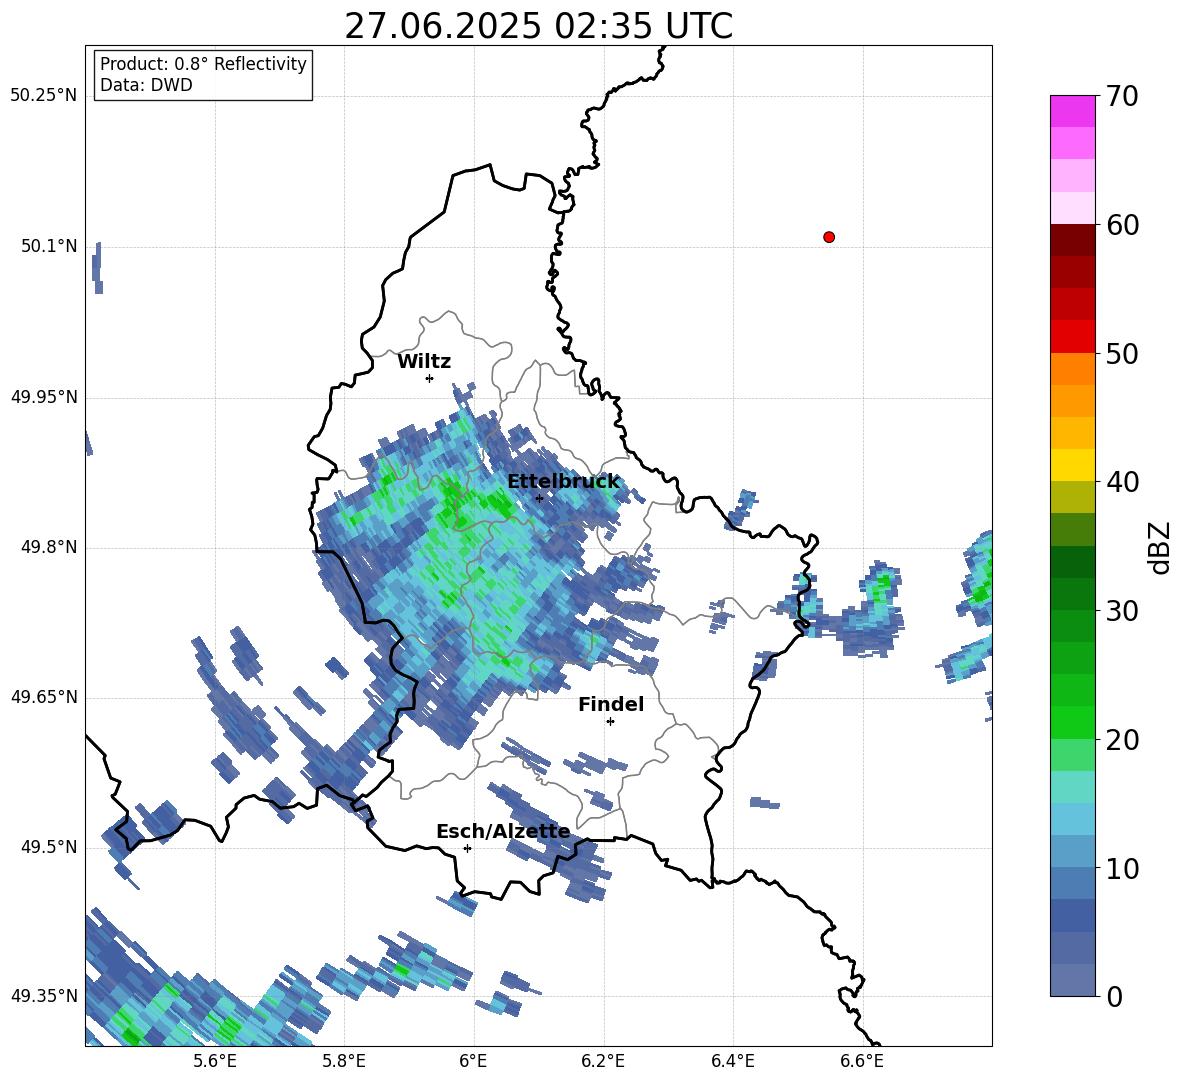1184x1081 pixels.
Task: Click the 49.8°N latitude label
Action: coord(48,547)
